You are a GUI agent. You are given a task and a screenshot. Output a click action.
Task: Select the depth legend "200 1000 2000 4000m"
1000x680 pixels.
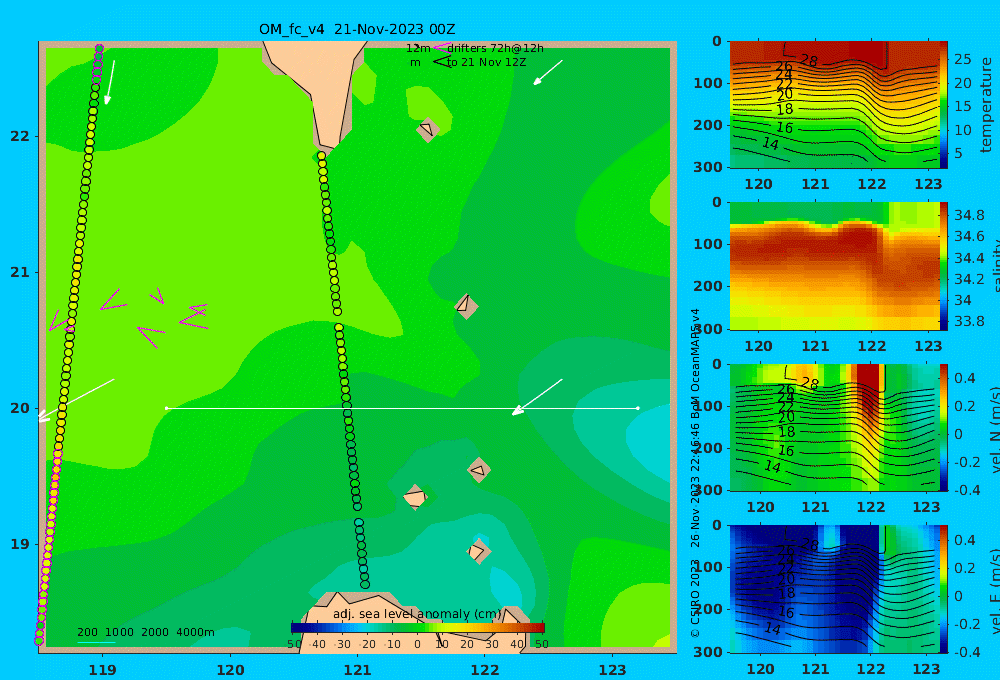(x=145, y=632)
